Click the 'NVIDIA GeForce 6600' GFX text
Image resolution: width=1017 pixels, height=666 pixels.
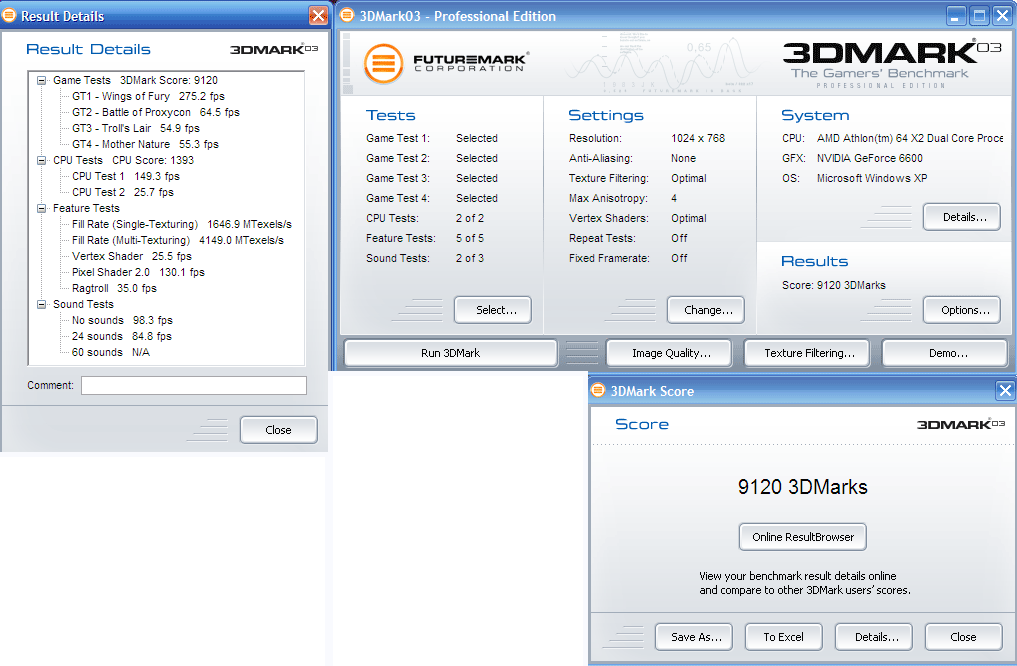(x=870, y=158)
